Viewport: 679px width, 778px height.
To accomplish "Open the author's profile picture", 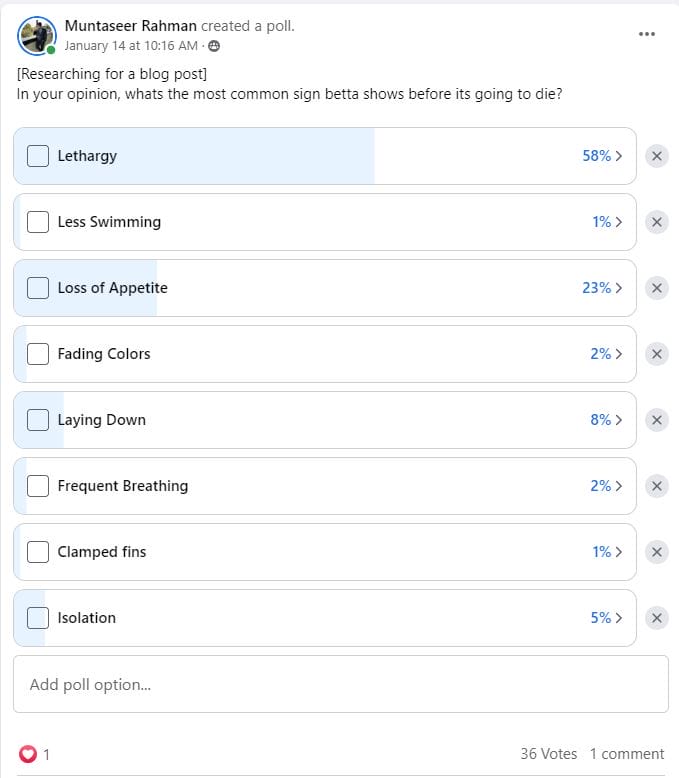I will click(x=37, y=35).
